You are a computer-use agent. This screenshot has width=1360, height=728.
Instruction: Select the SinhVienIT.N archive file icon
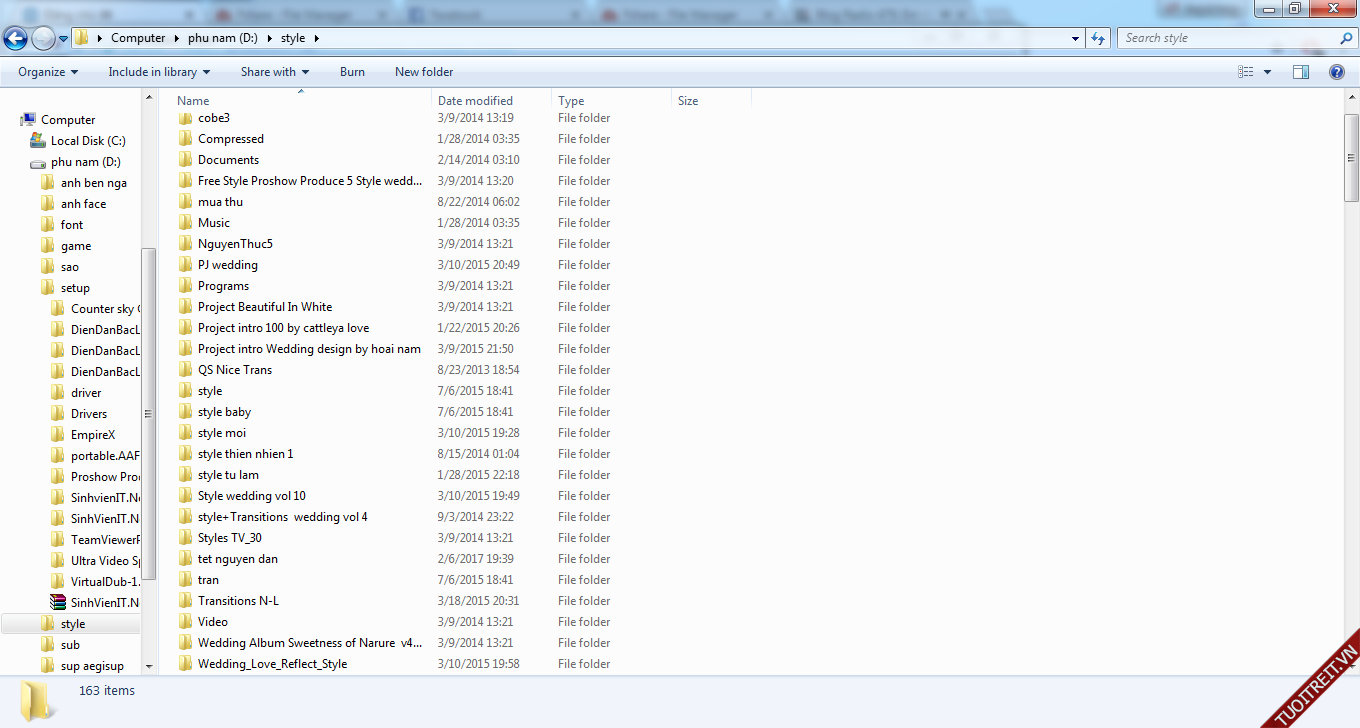[x=58, y=602]
